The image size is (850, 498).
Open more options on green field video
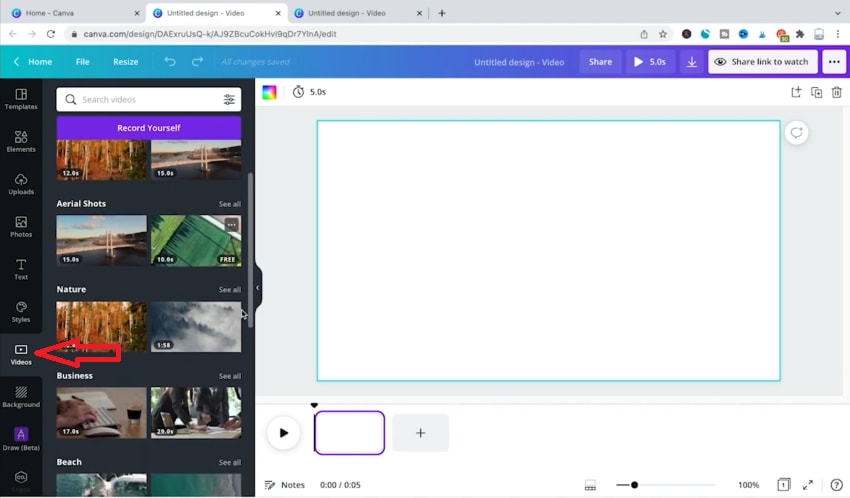(231, 224)
